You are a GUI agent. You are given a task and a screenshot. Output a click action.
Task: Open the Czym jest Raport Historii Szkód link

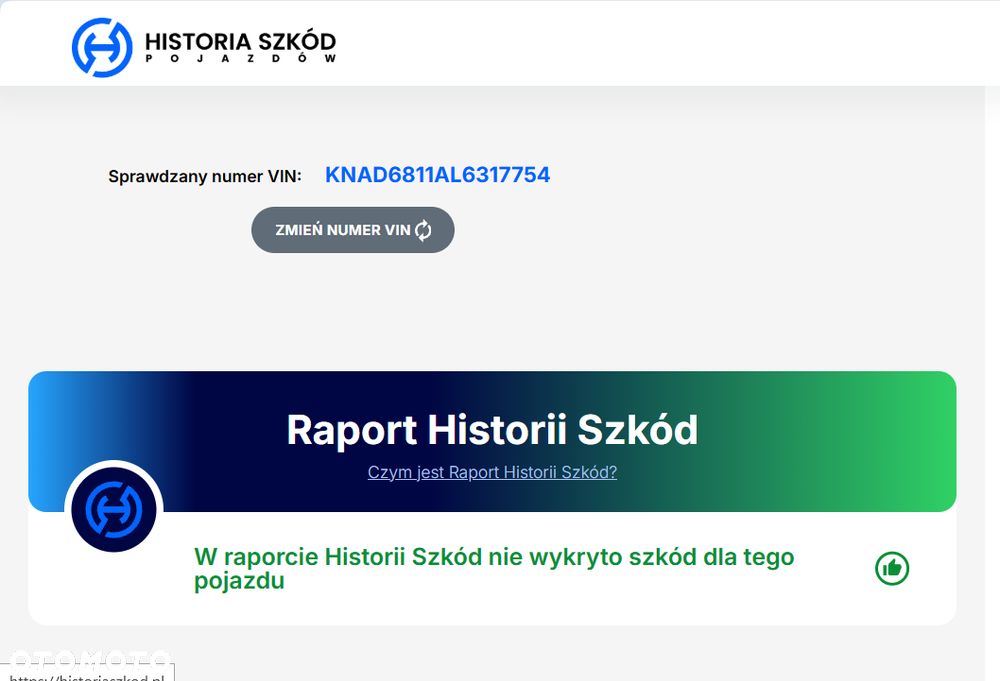[x=492, y=472]
